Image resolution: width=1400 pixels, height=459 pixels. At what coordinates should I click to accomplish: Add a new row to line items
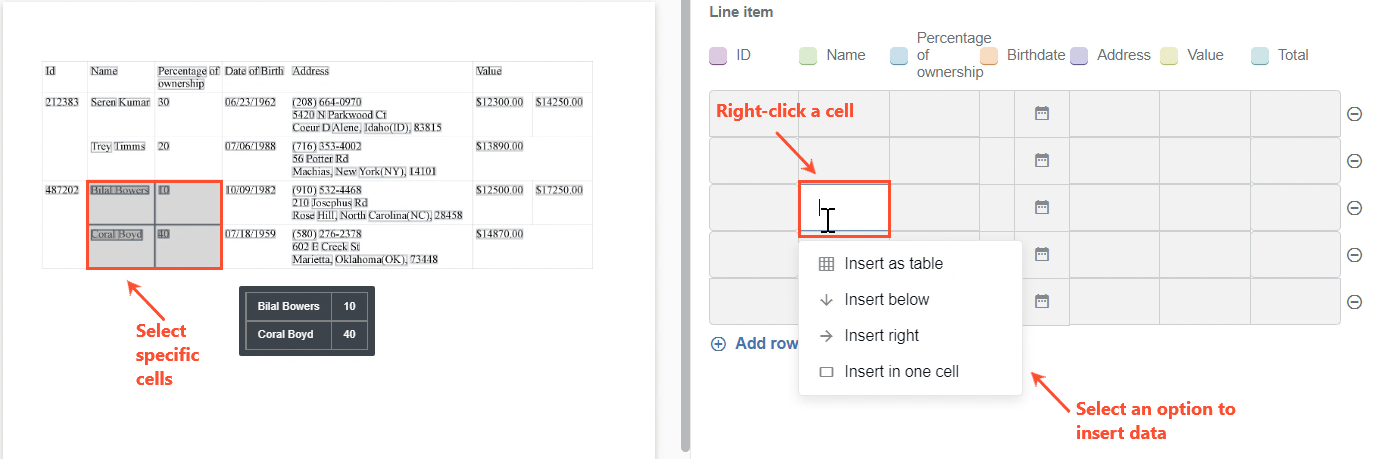point(755,343)
